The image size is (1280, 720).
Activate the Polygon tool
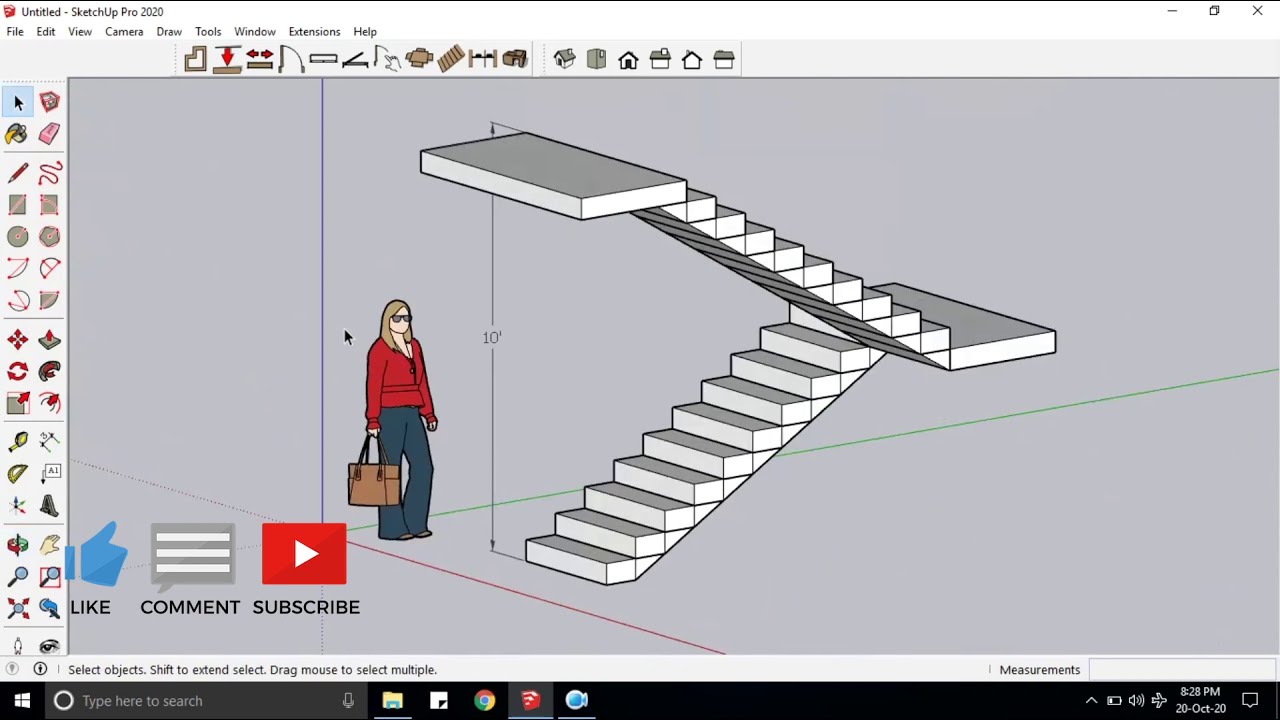point(50,237)
